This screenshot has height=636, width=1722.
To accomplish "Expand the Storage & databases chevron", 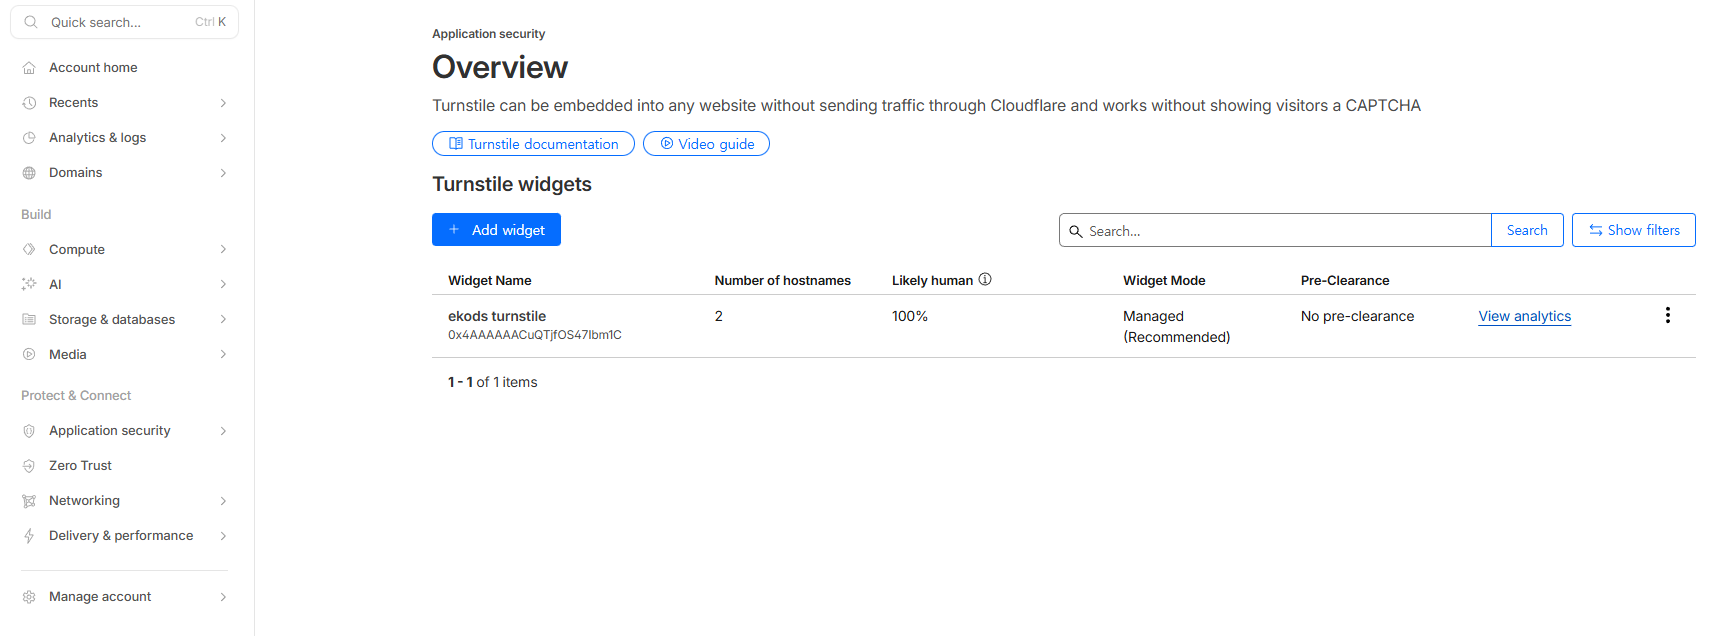I will tap(223, 320).
